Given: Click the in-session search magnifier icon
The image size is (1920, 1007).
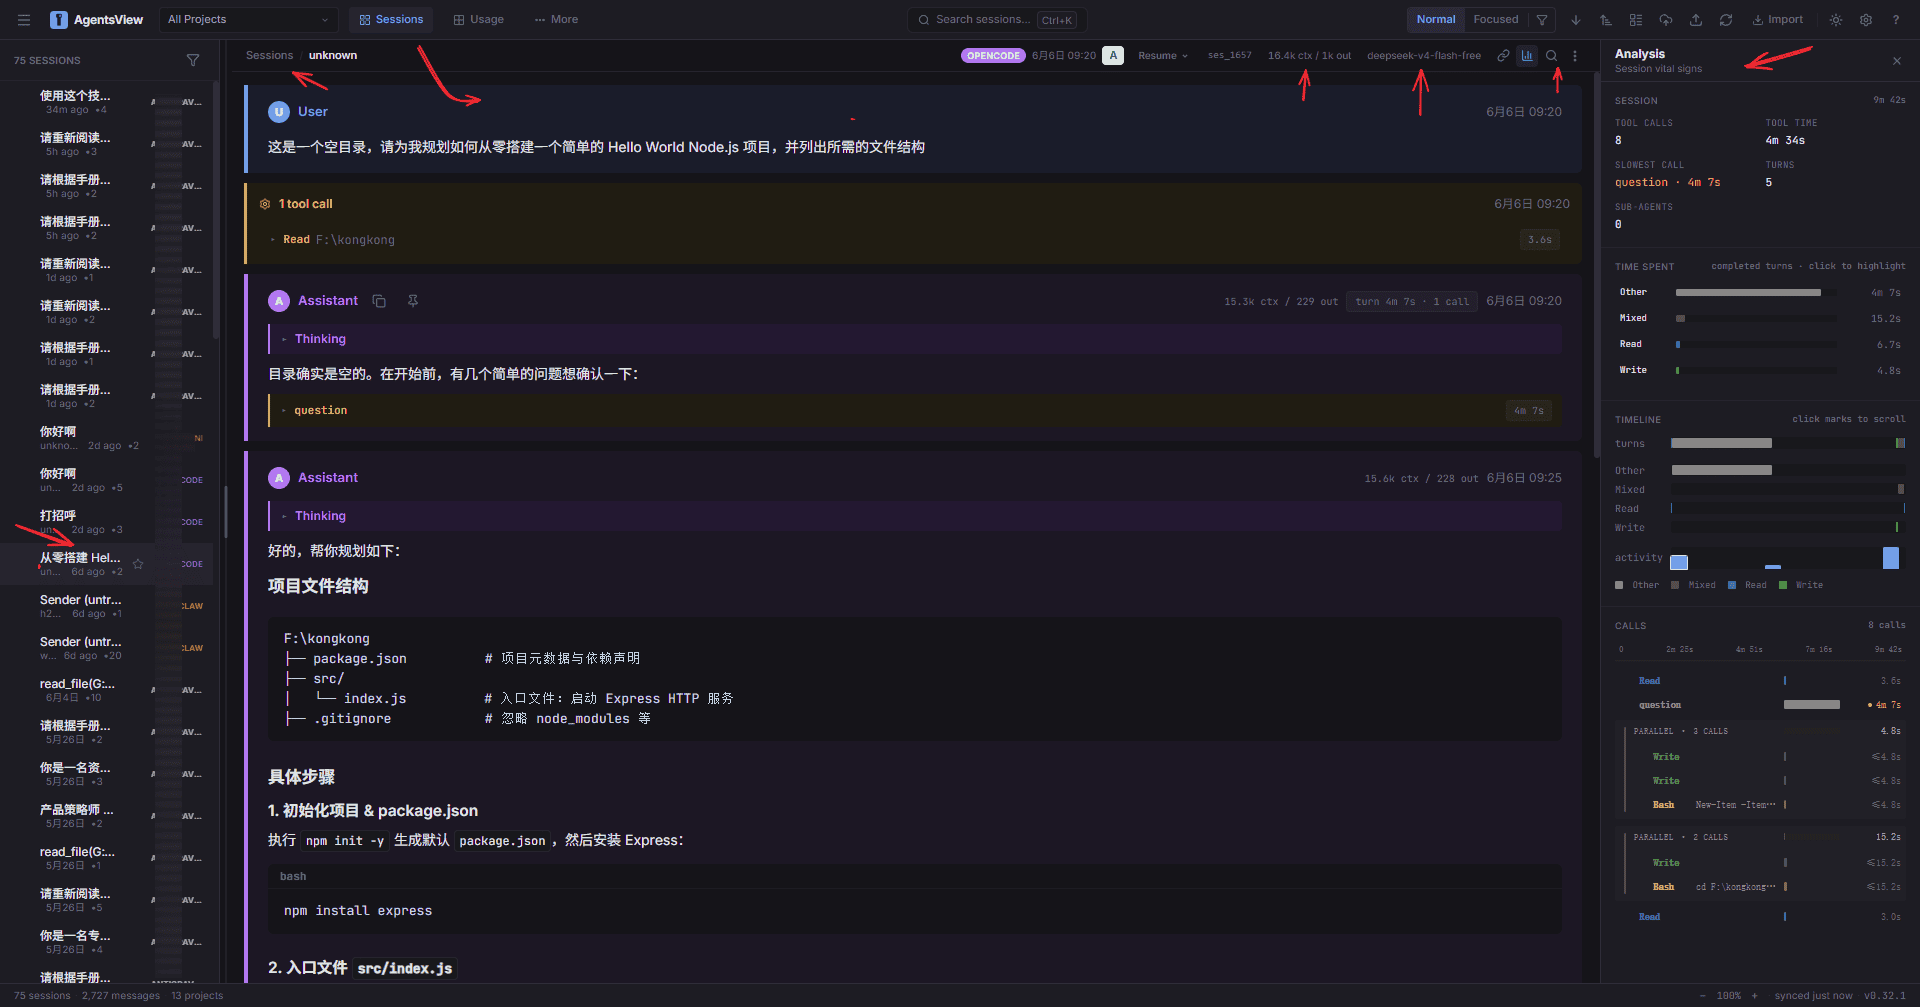Looking at the screenshot, I should (1552, 56).
